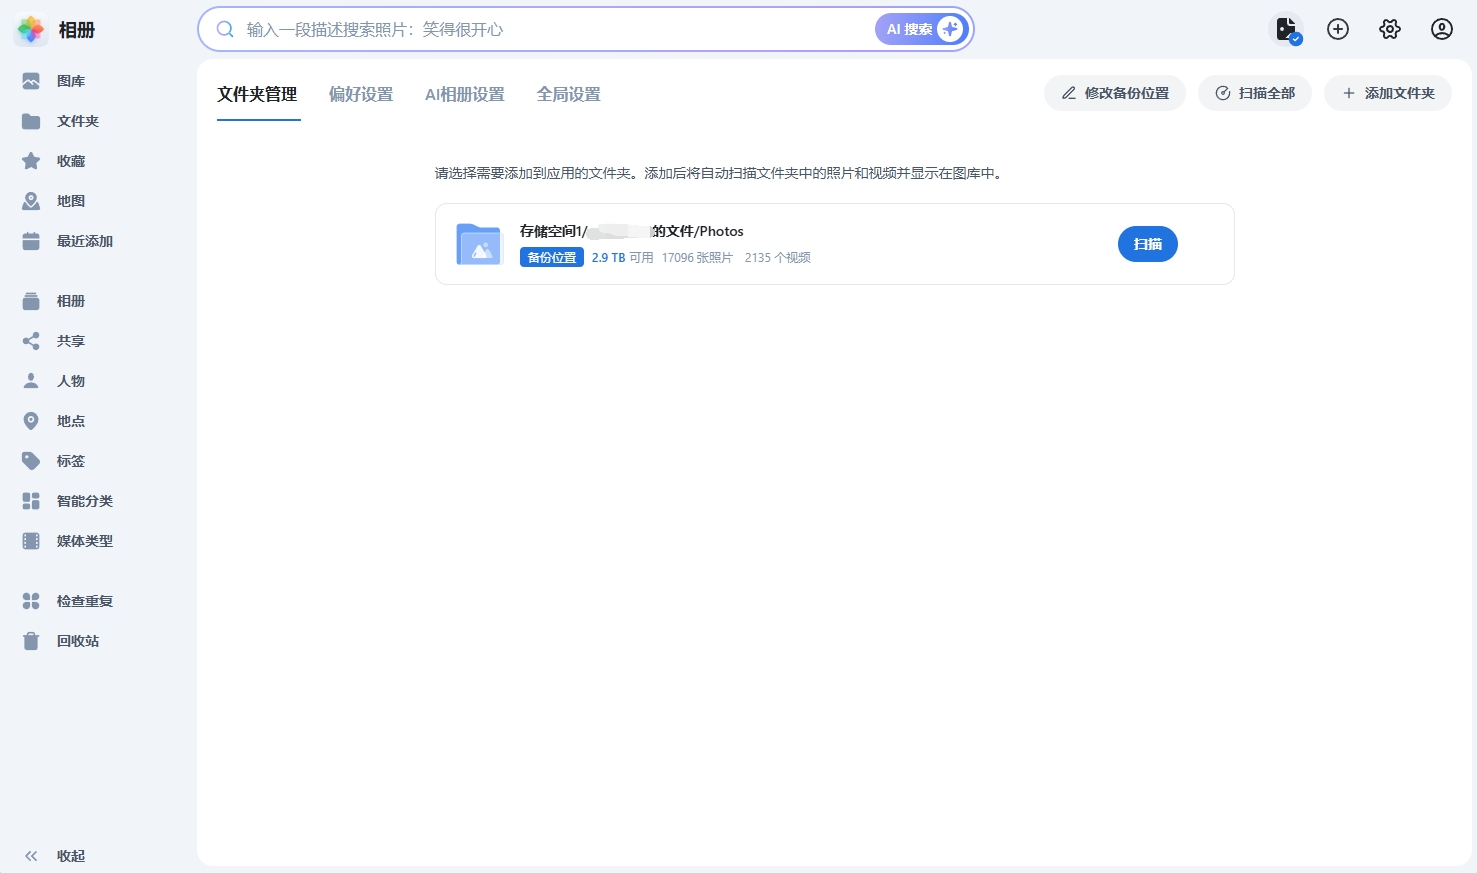Click the plus icon in the top bar
1477x873 pixels.
(1337, 29)
